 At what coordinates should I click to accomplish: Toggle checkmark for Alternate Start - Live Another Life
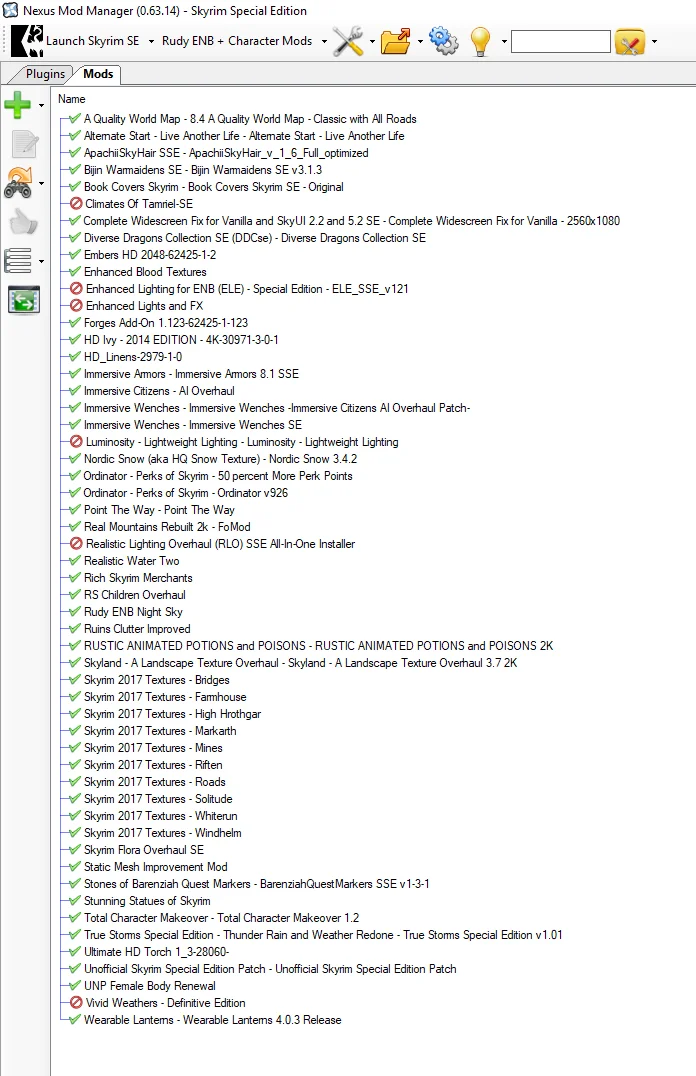[76, 135]
